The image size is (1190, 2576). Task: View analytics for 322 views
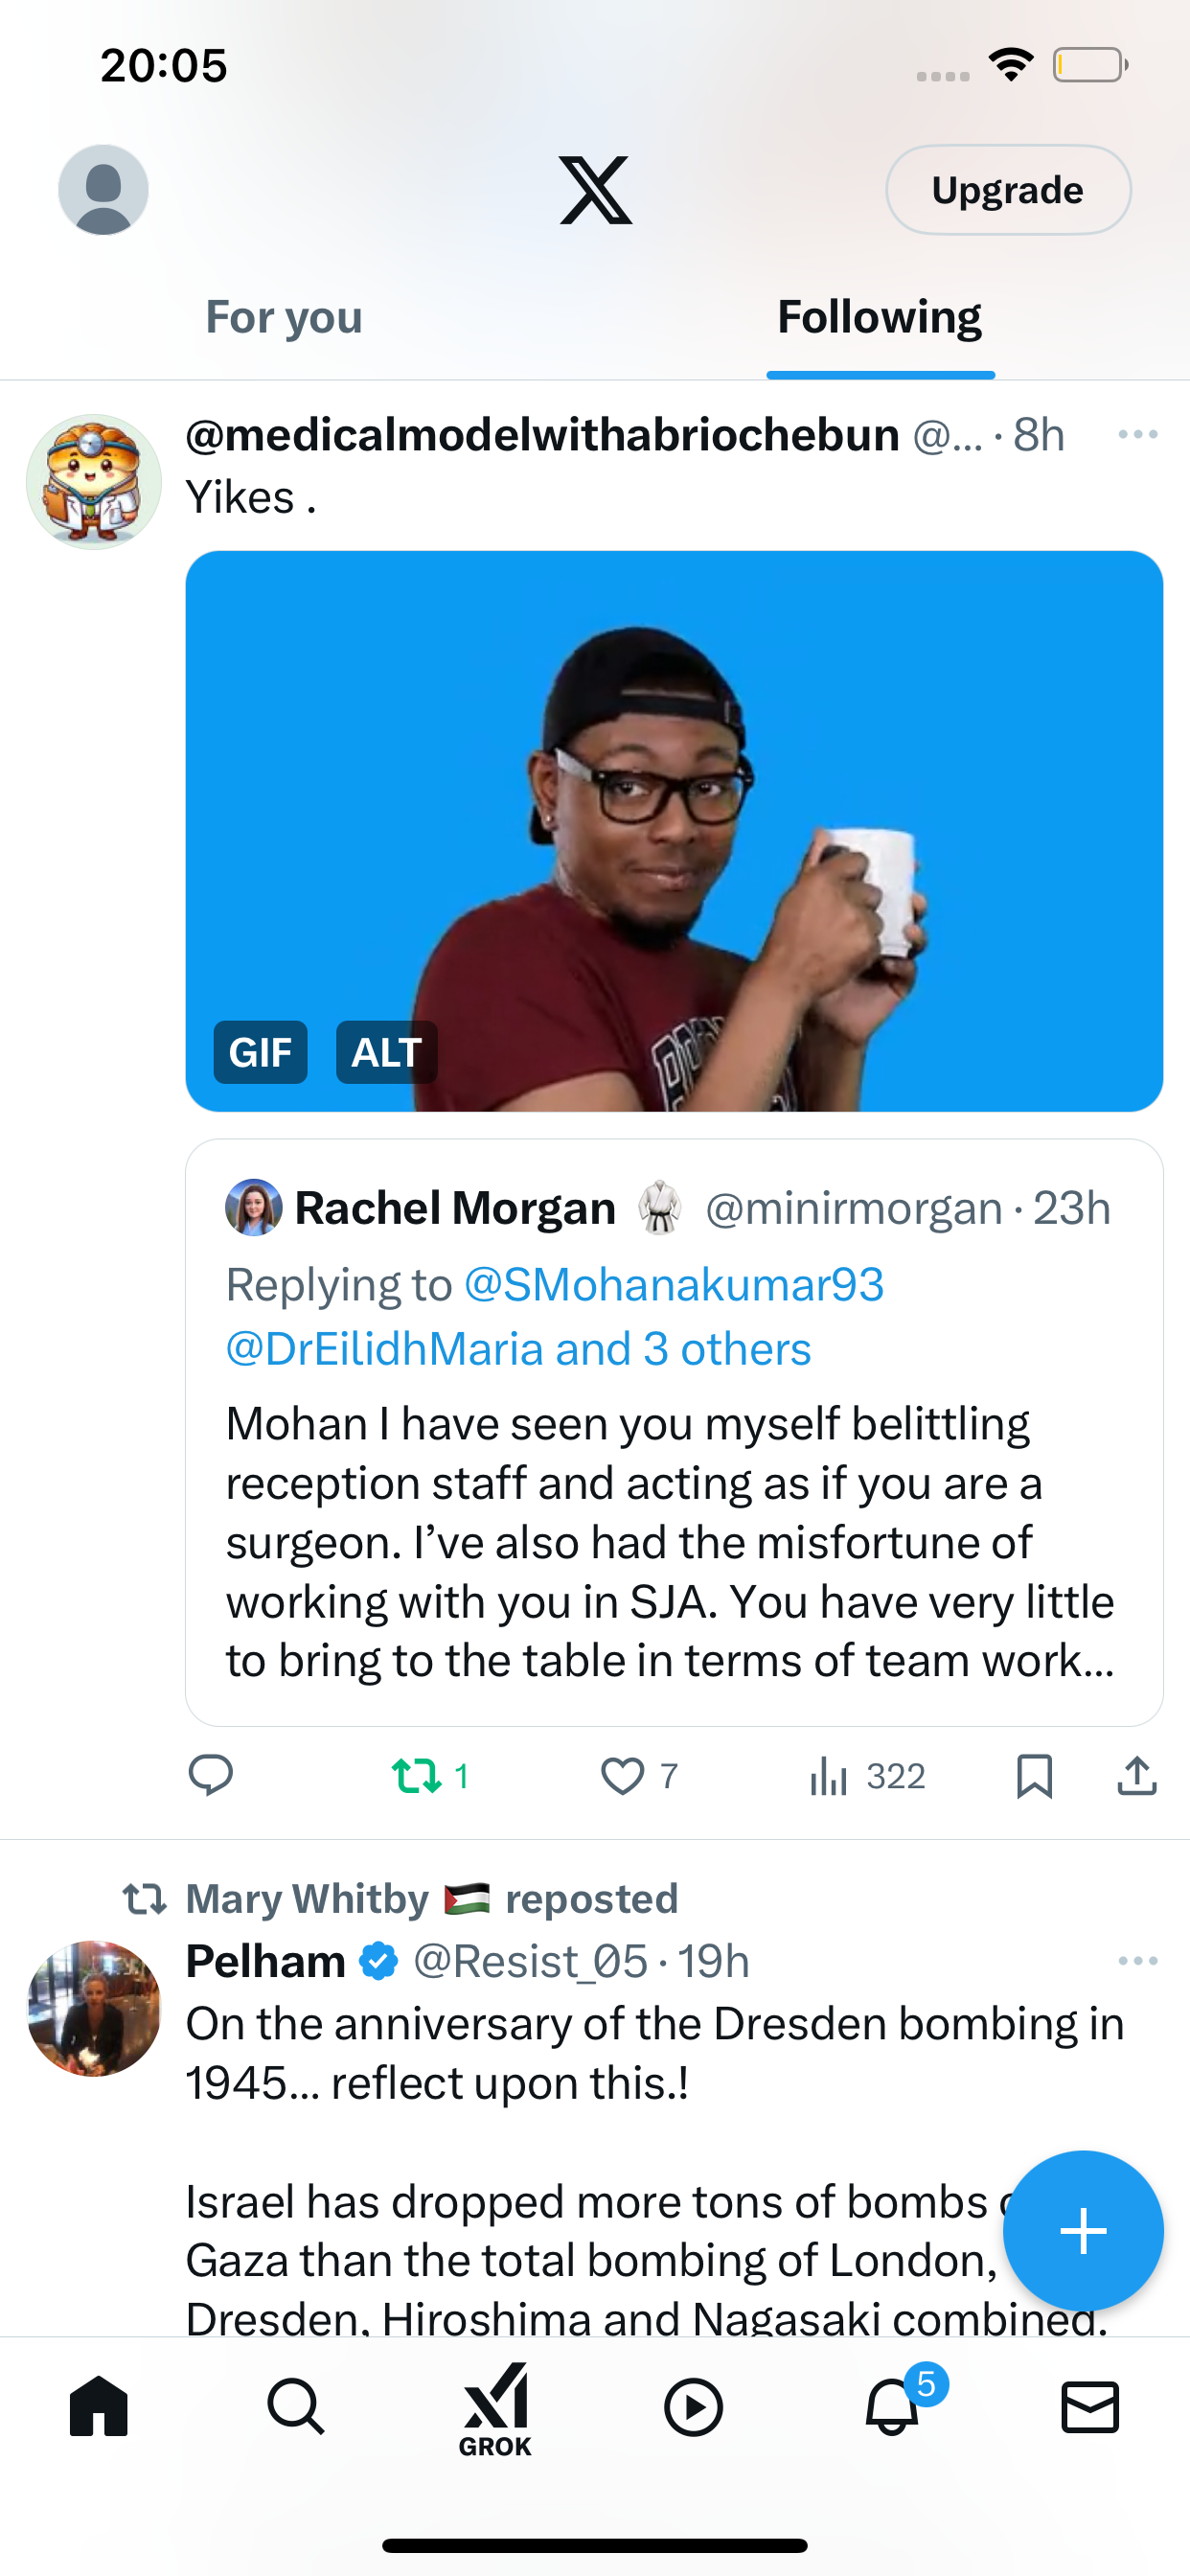pos(867,1776)
